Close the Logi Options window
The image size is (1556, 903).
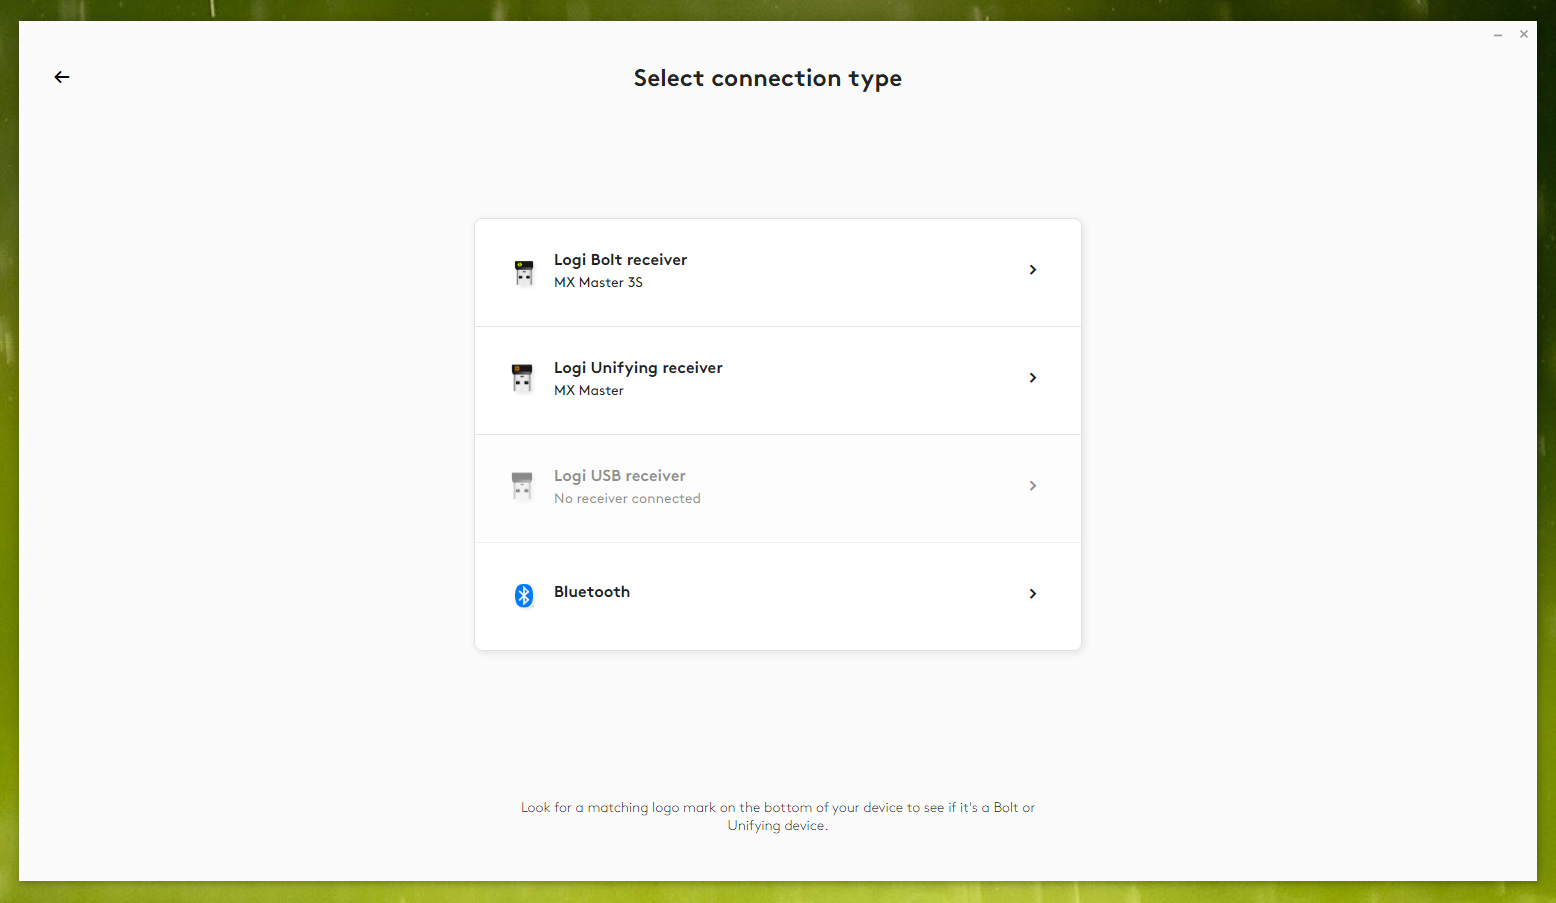pyautogui.click(x=1524, y=34)
